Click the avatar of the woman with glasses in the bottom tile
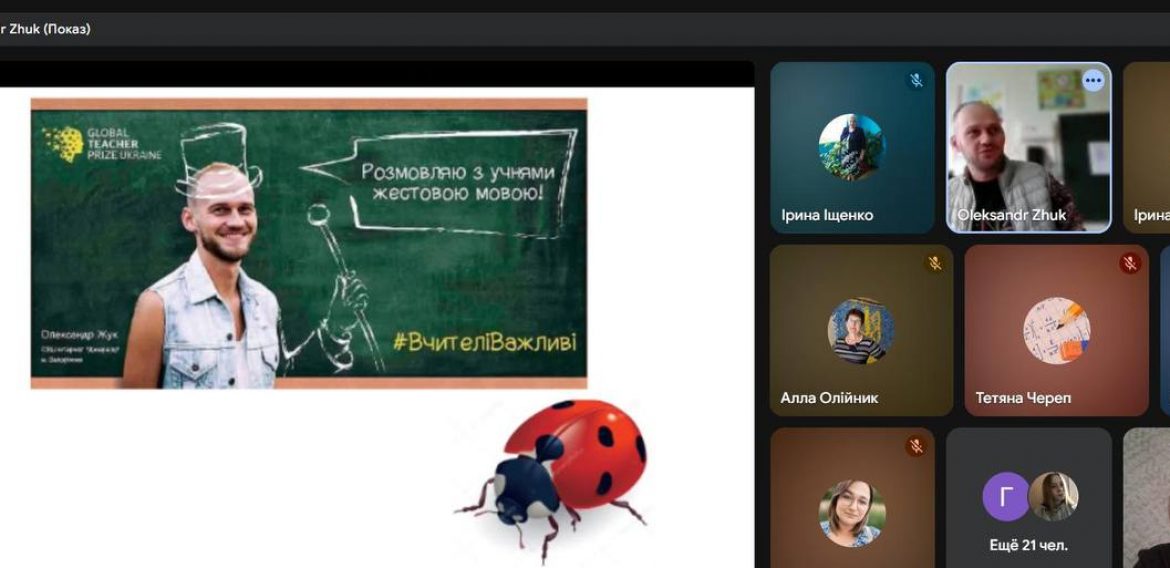The image size is (1170, 568). coord(851,513)
